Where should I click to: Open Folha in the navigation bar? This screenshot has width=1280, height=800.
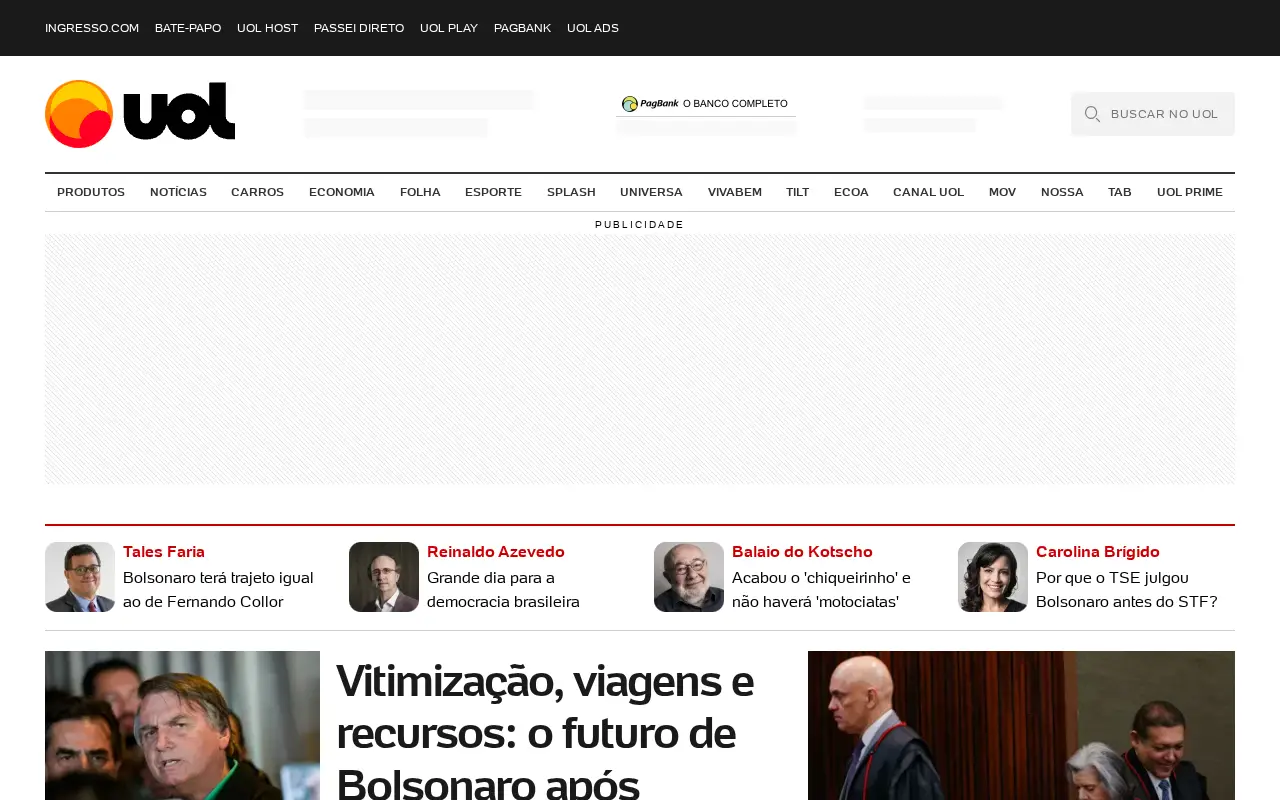point(420,192)
